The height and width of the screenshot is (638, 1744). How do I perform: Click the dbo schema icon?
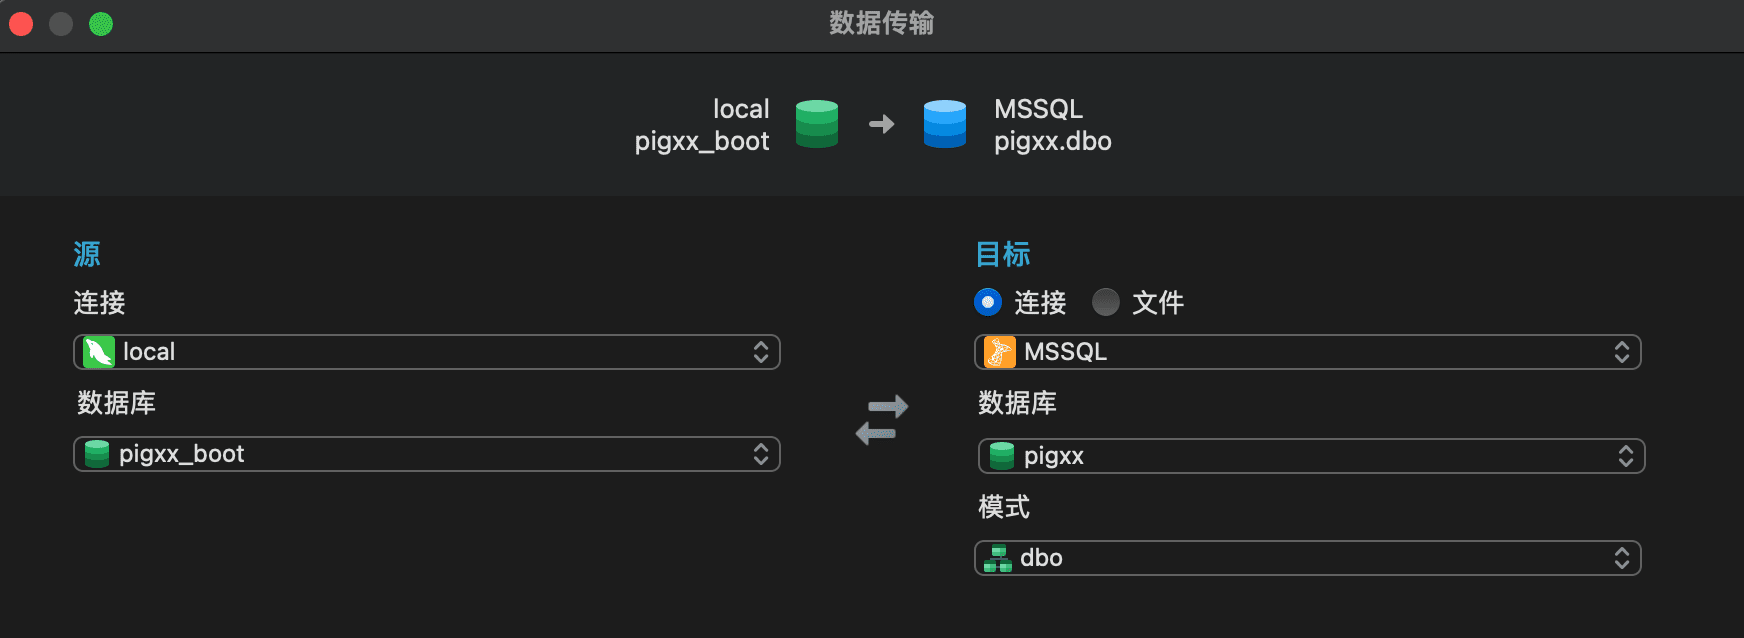click(998, 558)
